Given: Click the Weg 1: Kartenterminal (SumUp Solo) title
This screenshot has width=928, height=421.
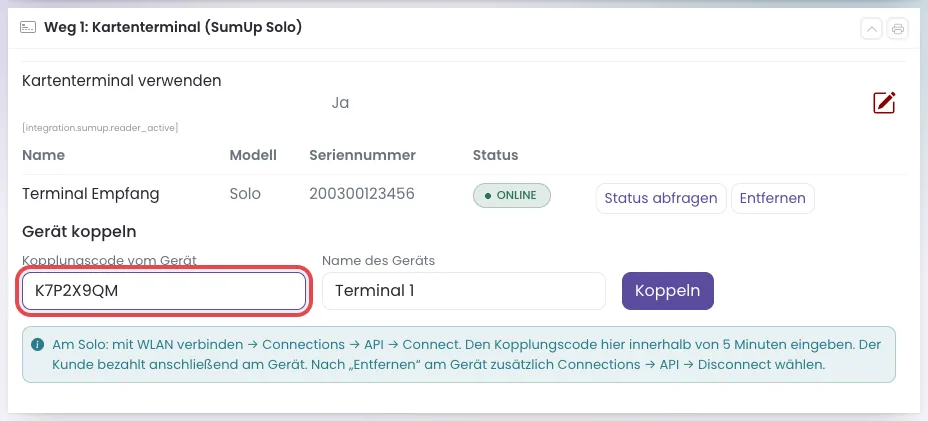Looking at the screenshot, I should tap(173, 27).
